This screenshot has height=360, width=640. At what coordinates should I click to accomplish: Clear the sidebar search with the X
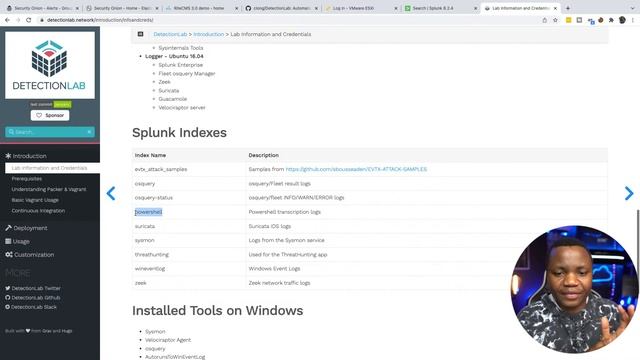(x=89, y=132)
